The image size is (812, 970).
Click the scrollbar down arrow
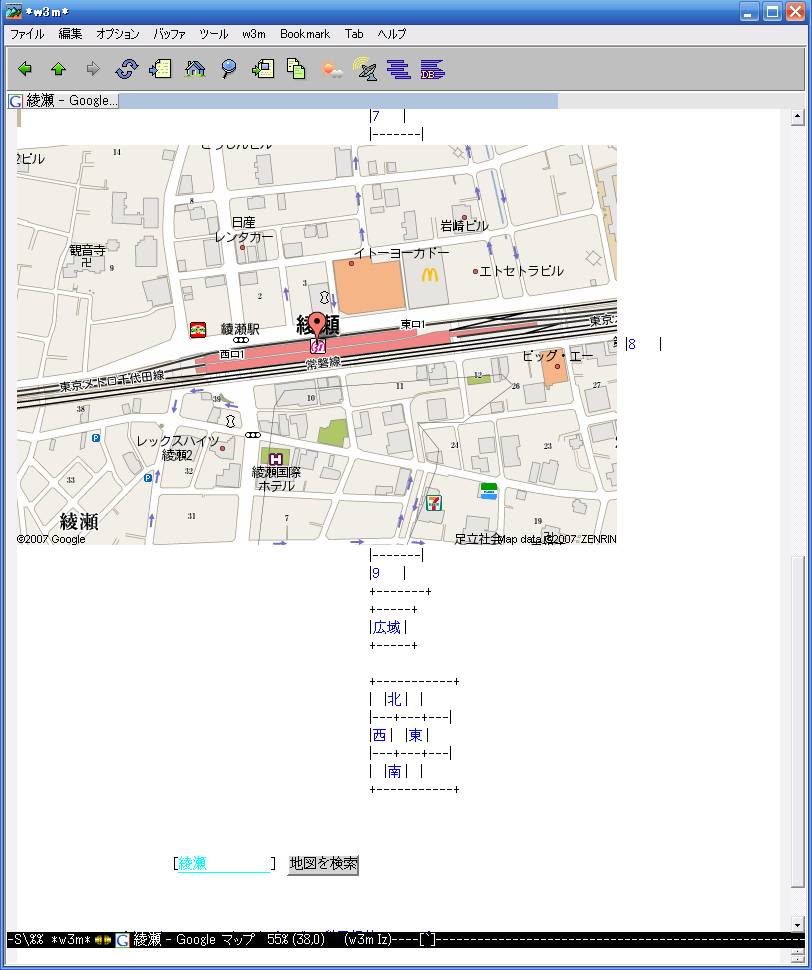(797, 925)
